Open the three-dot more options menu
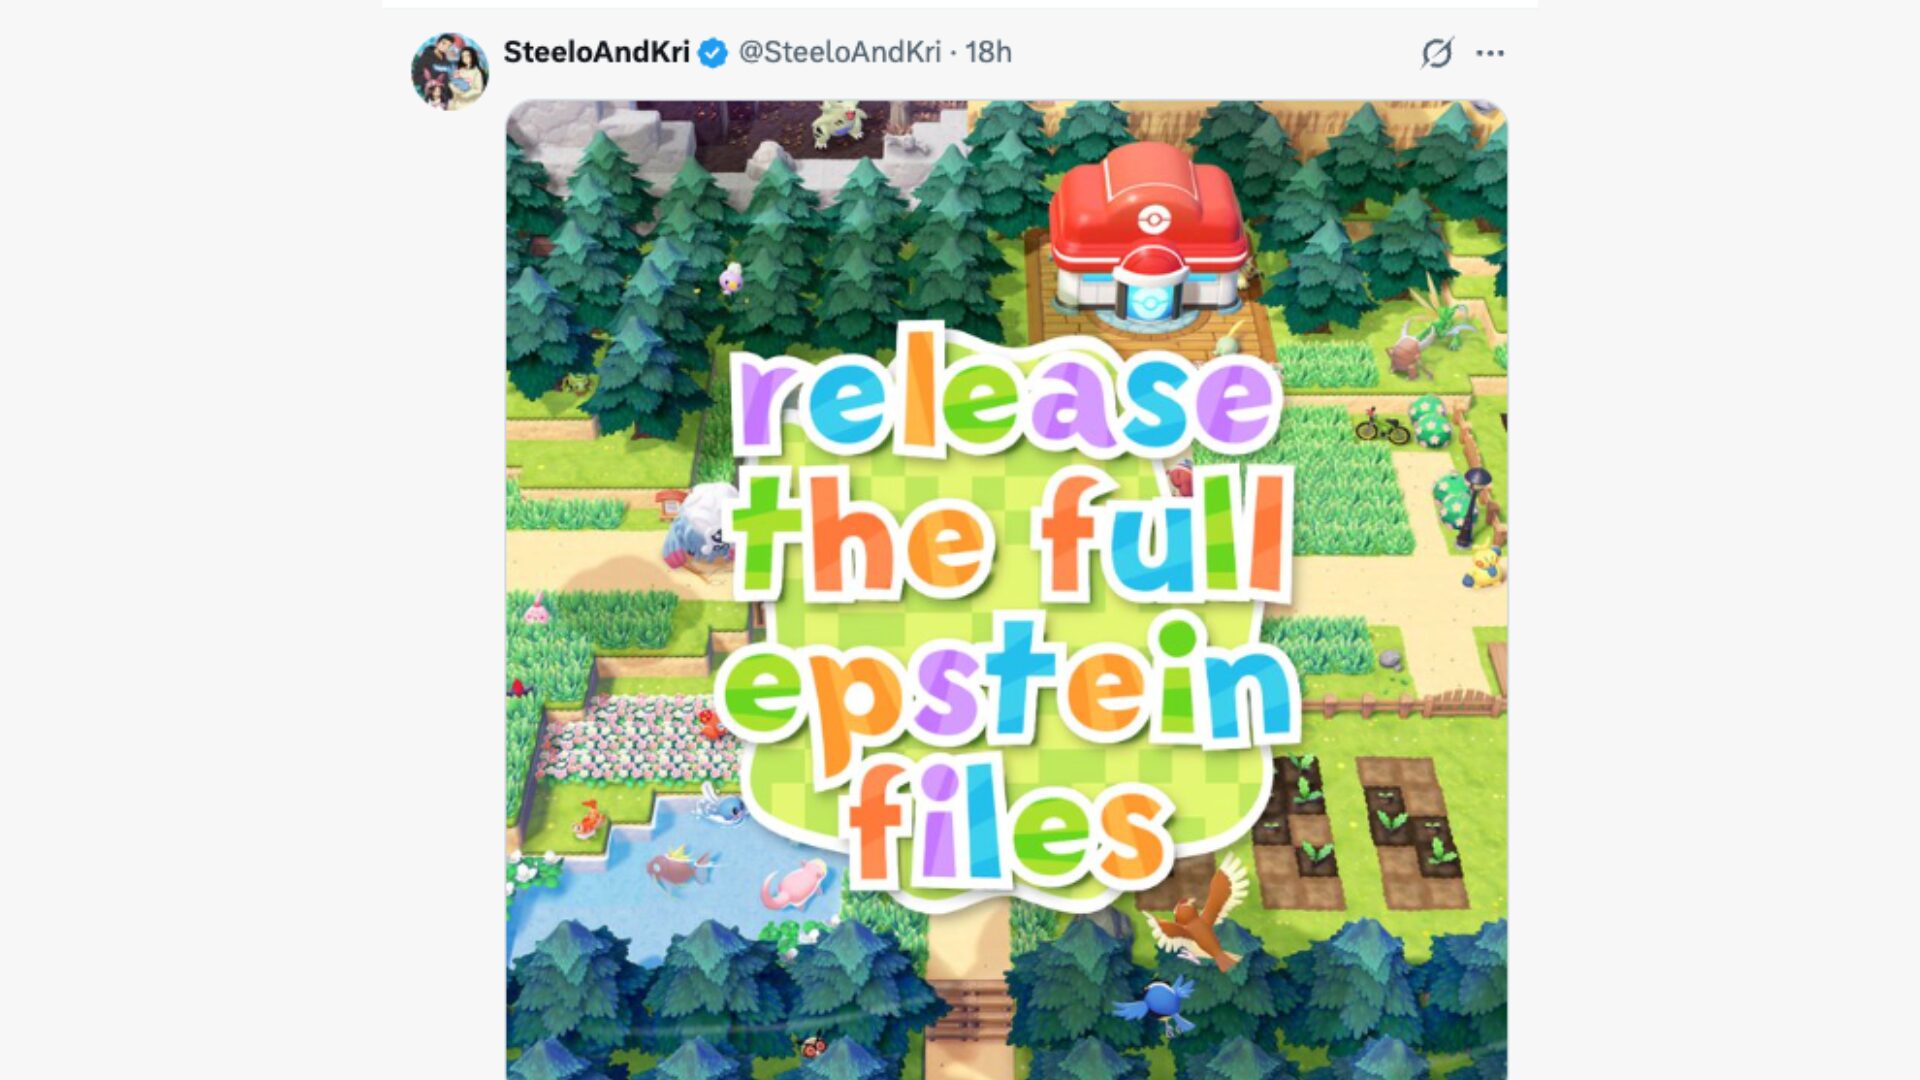 point(1490,53)
